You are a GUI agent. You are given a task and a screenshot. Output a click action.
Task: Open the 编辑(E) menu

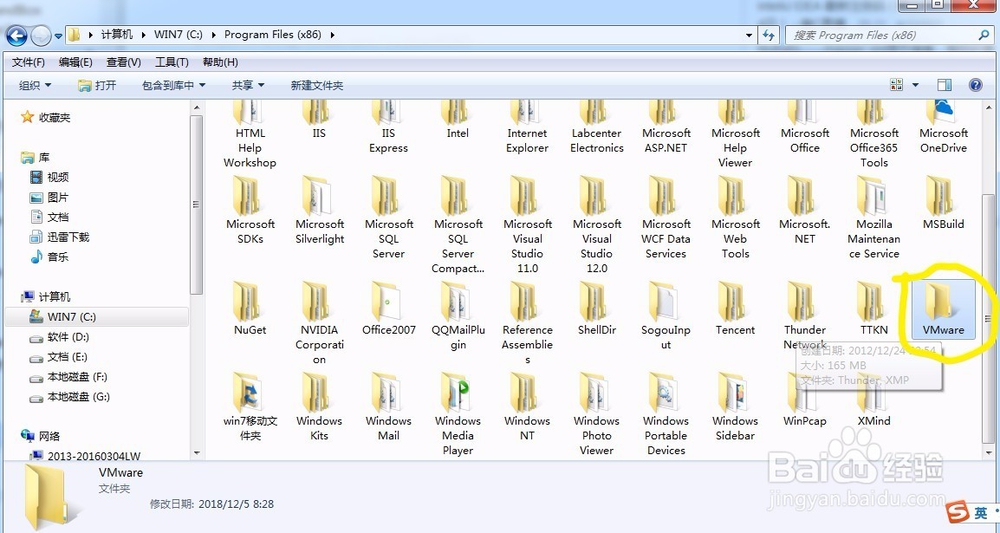[x=75, y=62]
